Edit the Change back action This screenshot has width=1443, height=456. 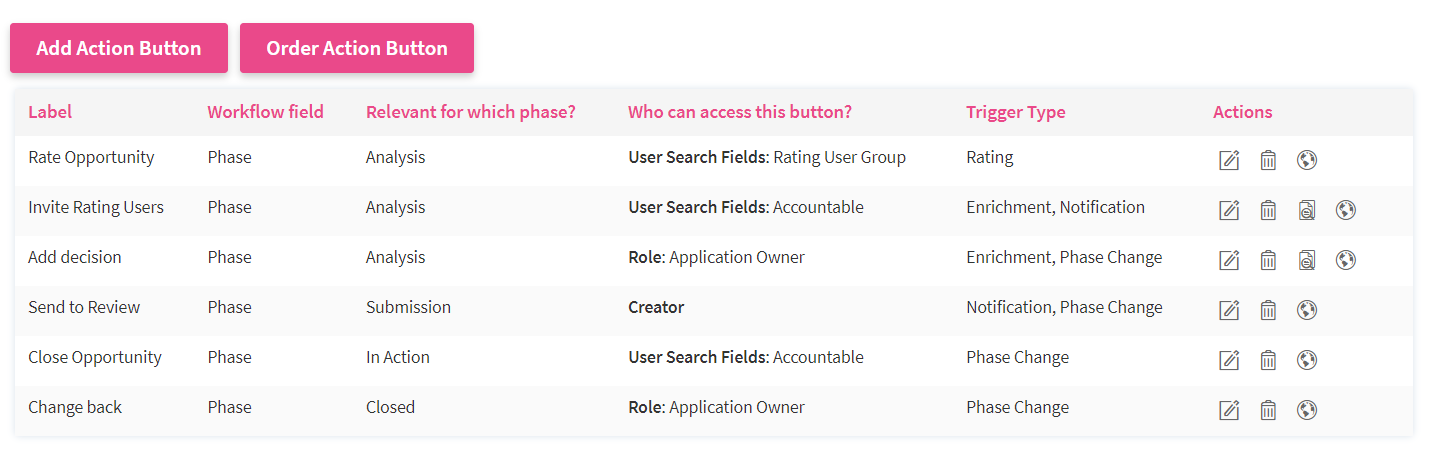[1229, 410]
